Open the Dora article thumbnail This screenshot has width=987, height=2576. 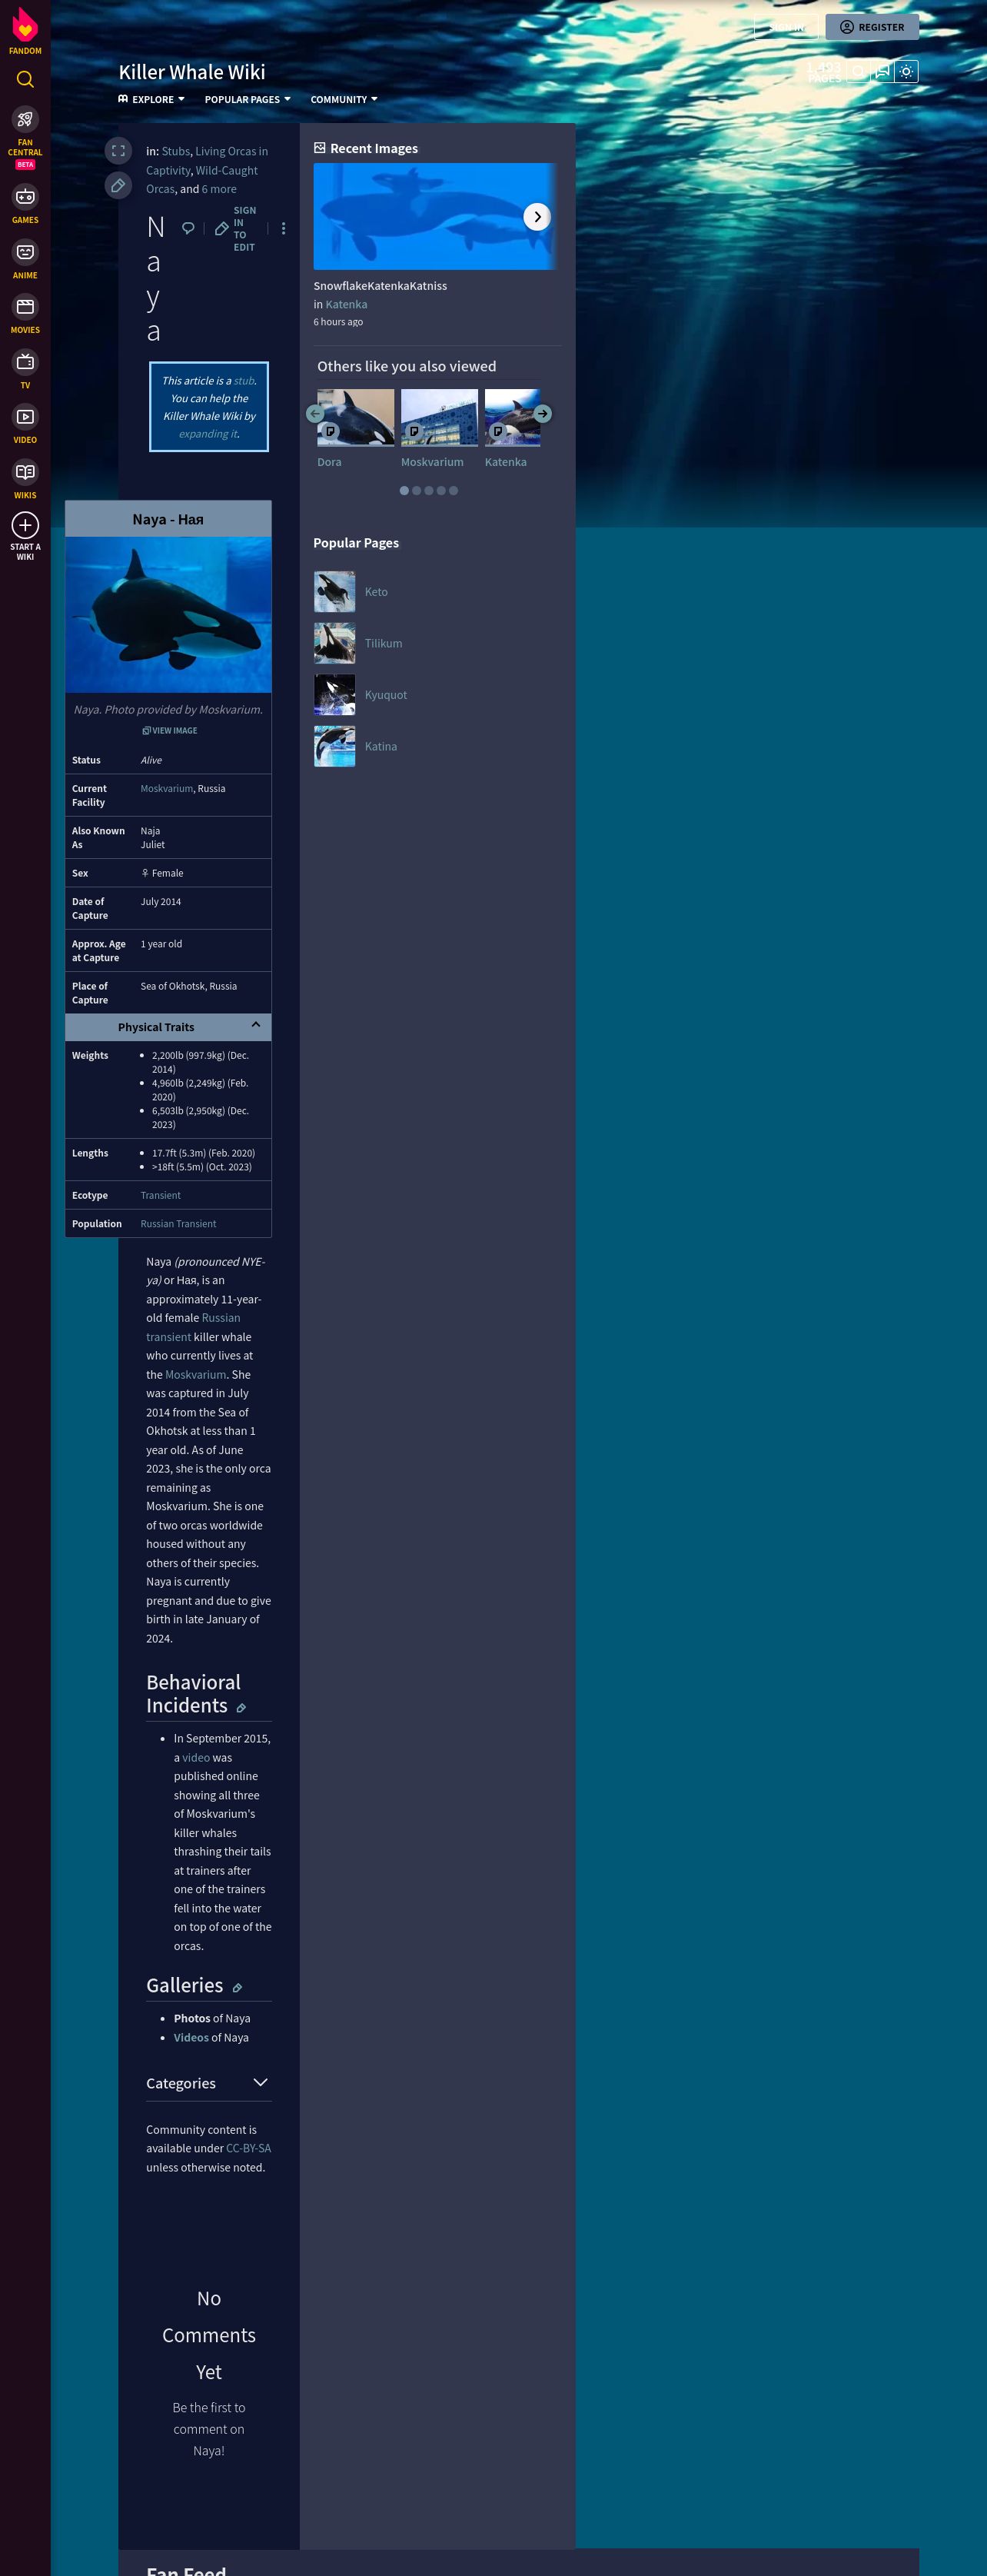pyautogui.click(x=355, y=417)
